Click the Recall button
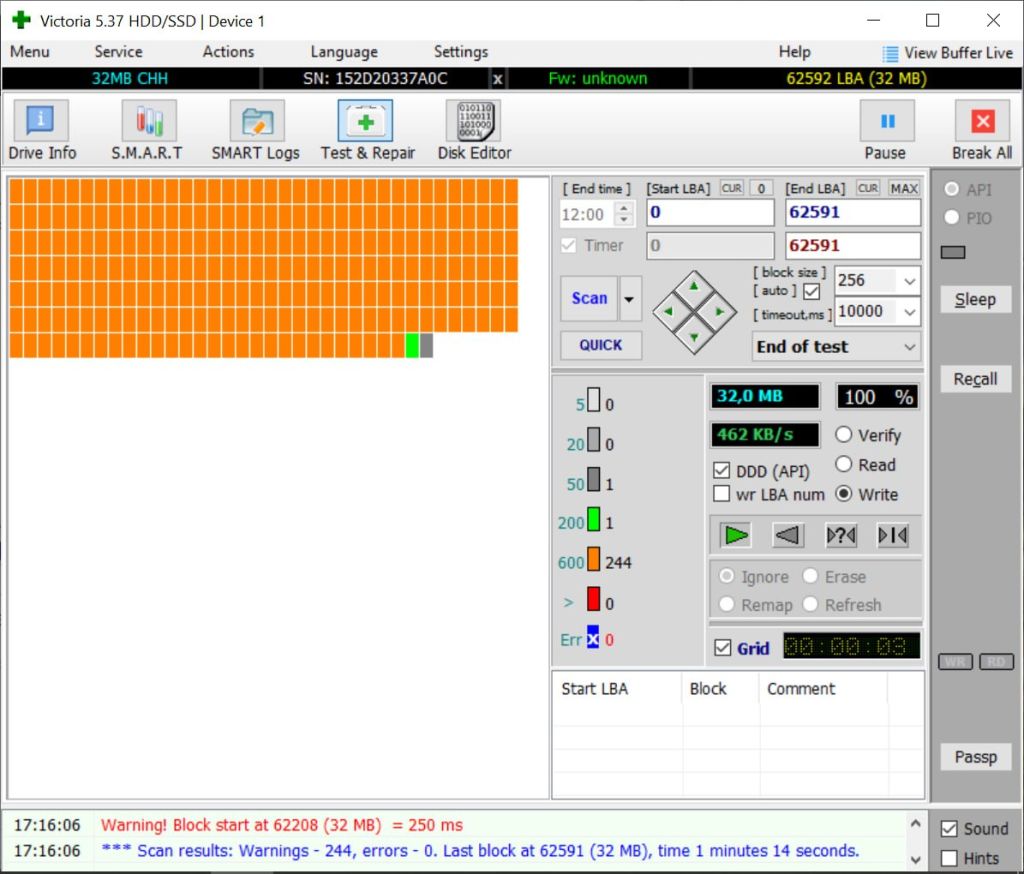Viewport: 1024px width, 874px height. tap(976, 380)
